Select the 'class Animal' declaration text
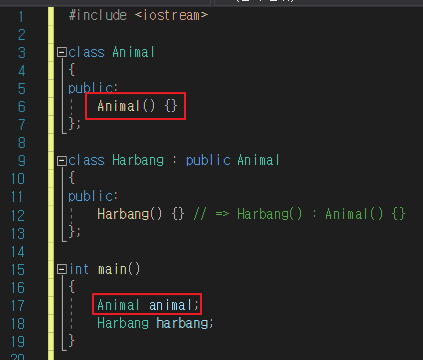Screen dimensions: 423x360 [111, 52]
